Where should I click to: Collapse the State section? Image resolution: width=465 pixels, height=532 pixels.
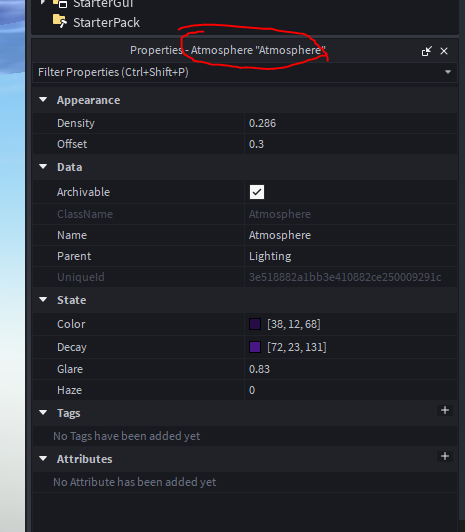pyautogui.click(x=43, y=300)
